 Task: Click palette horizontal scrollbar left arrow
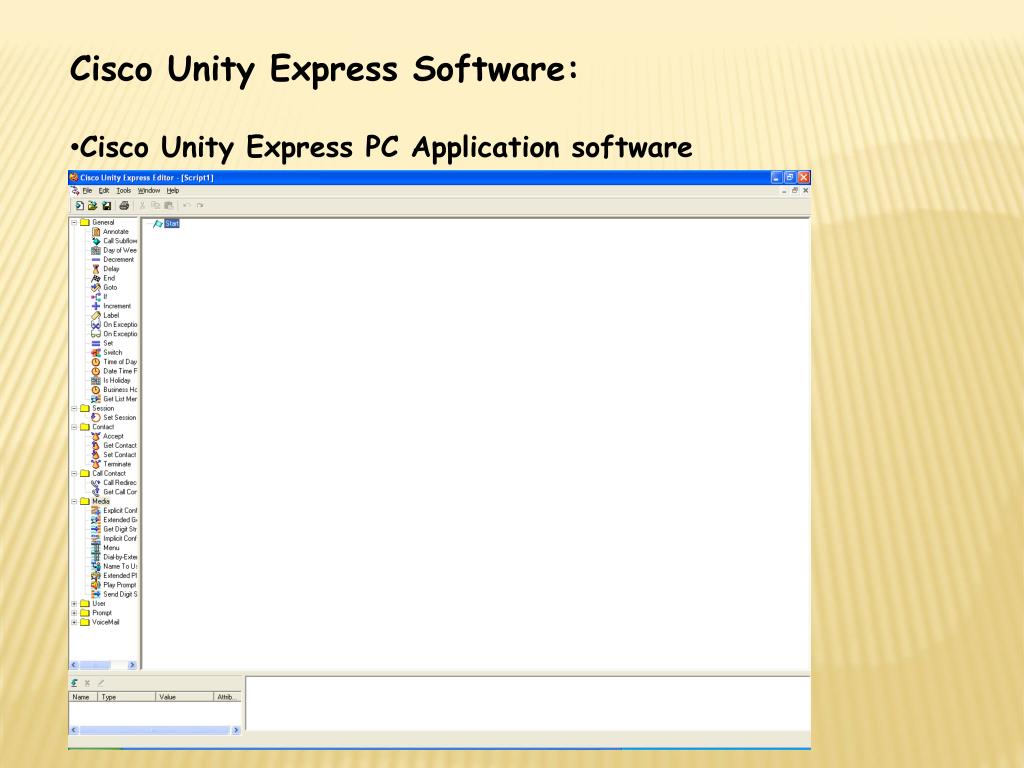[74, 665]
